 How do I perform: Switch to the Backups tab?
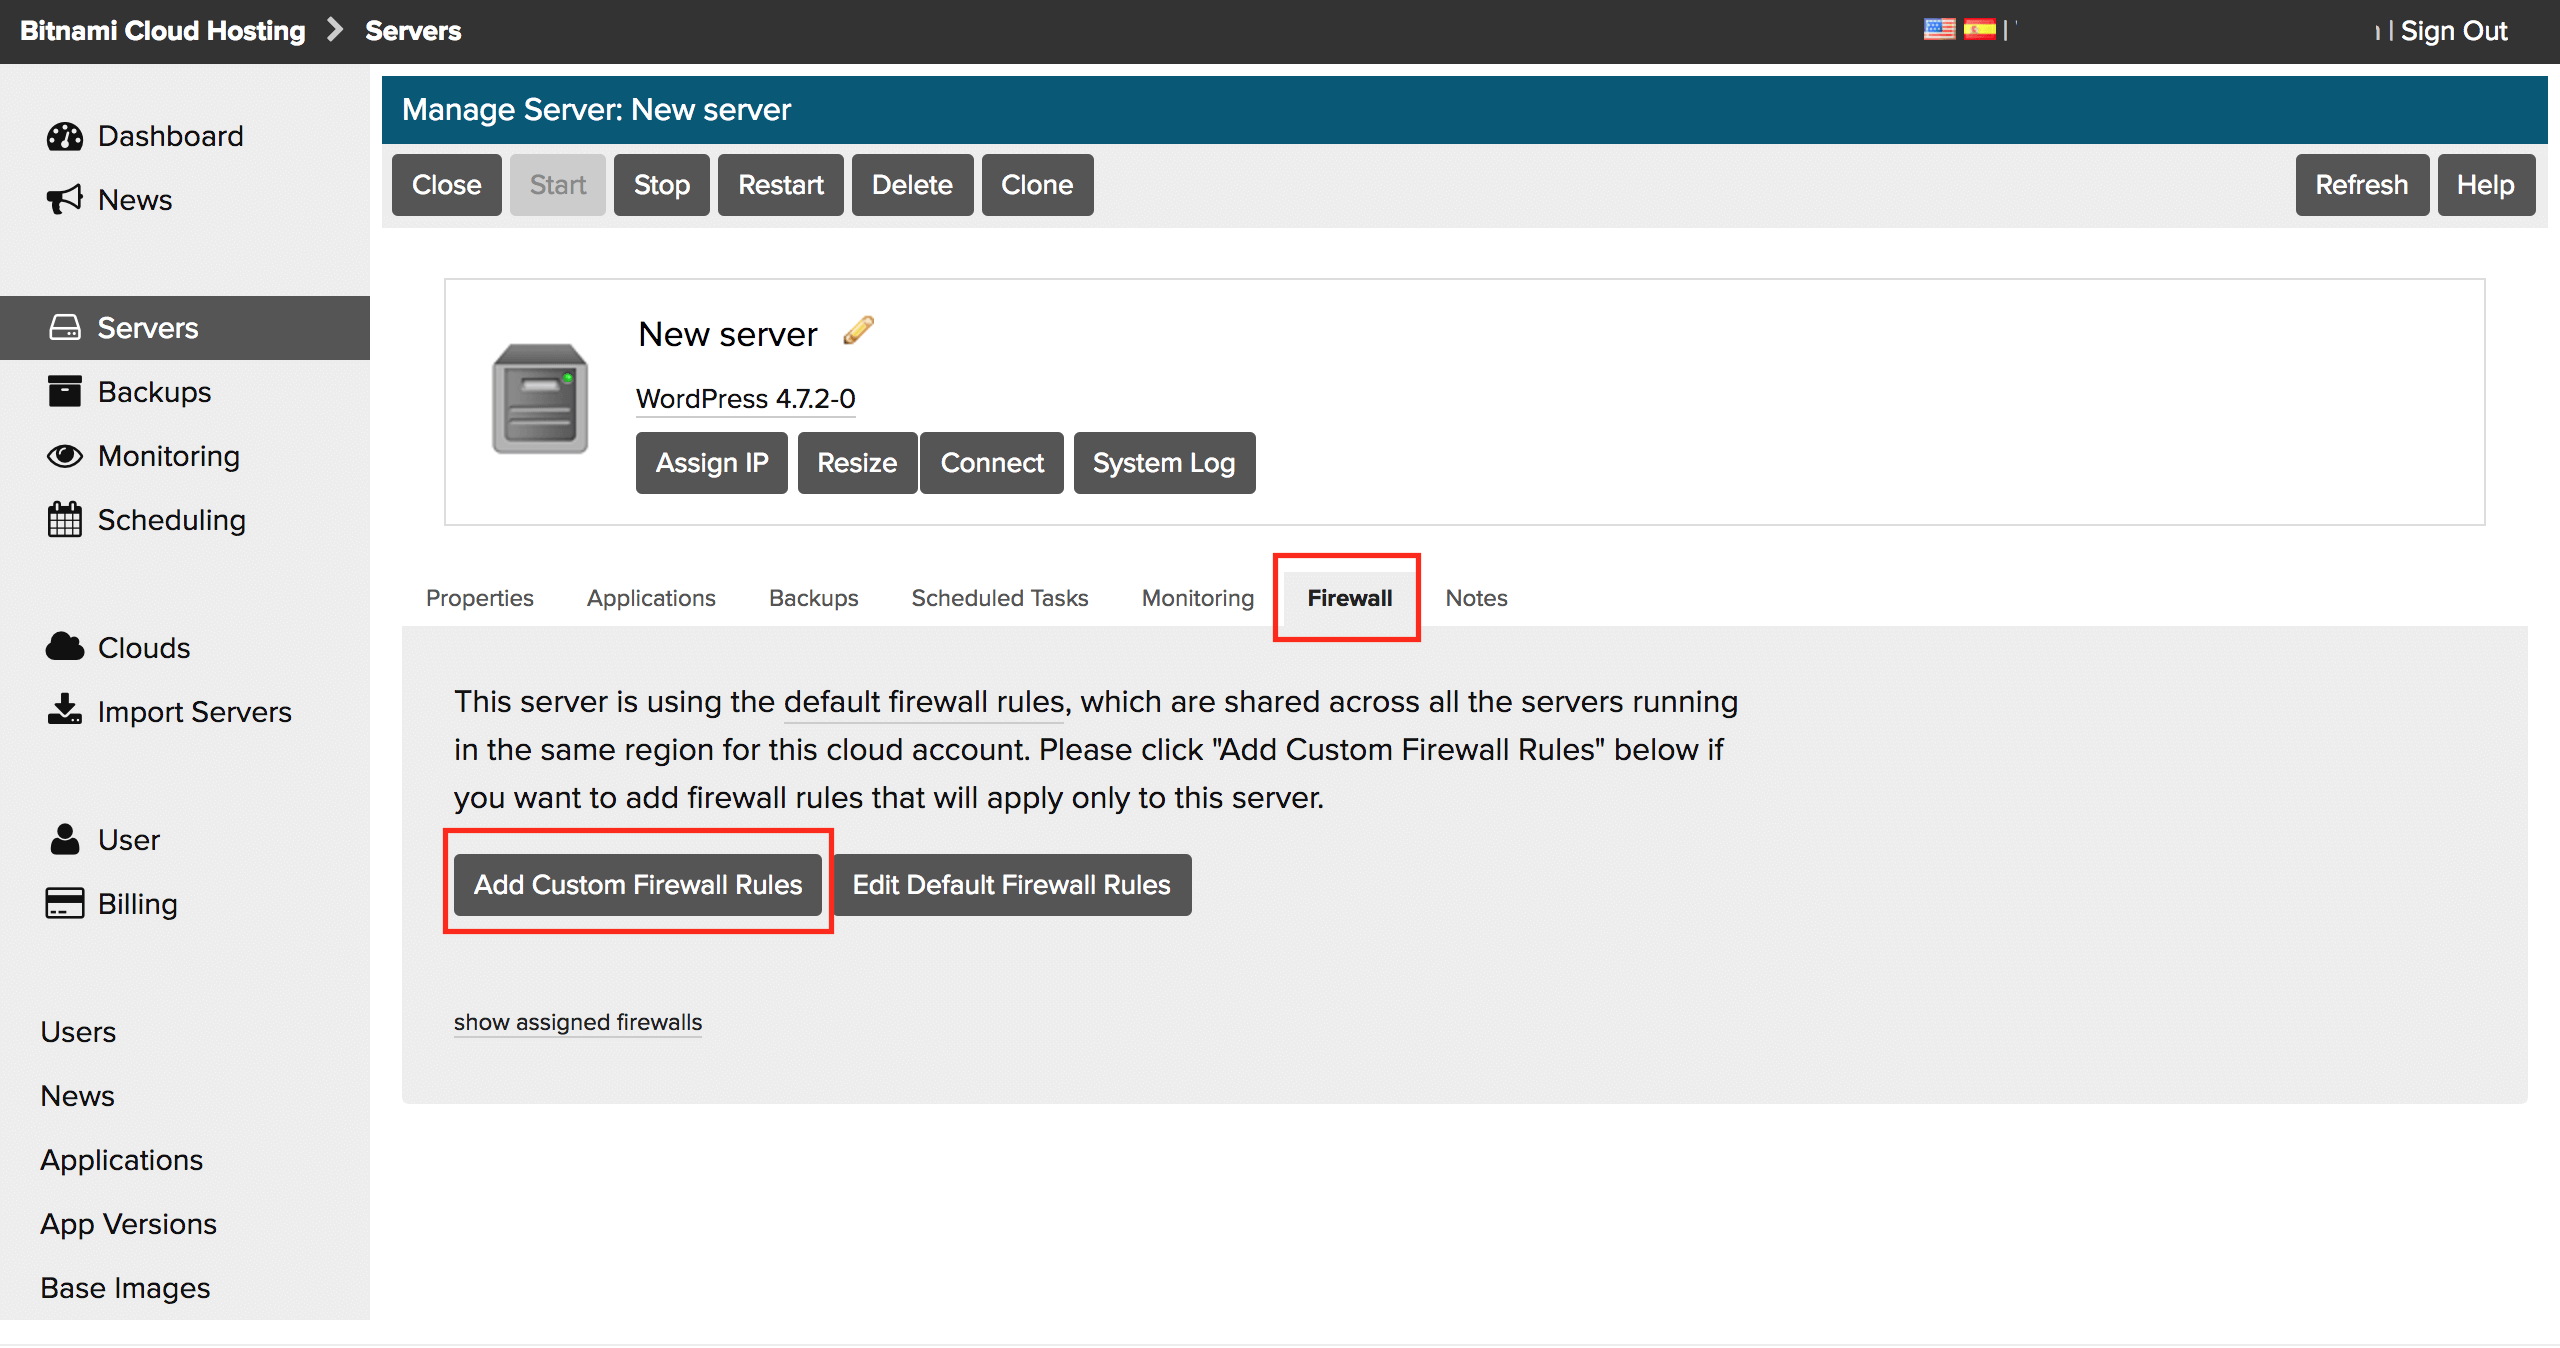coord(814,598)
